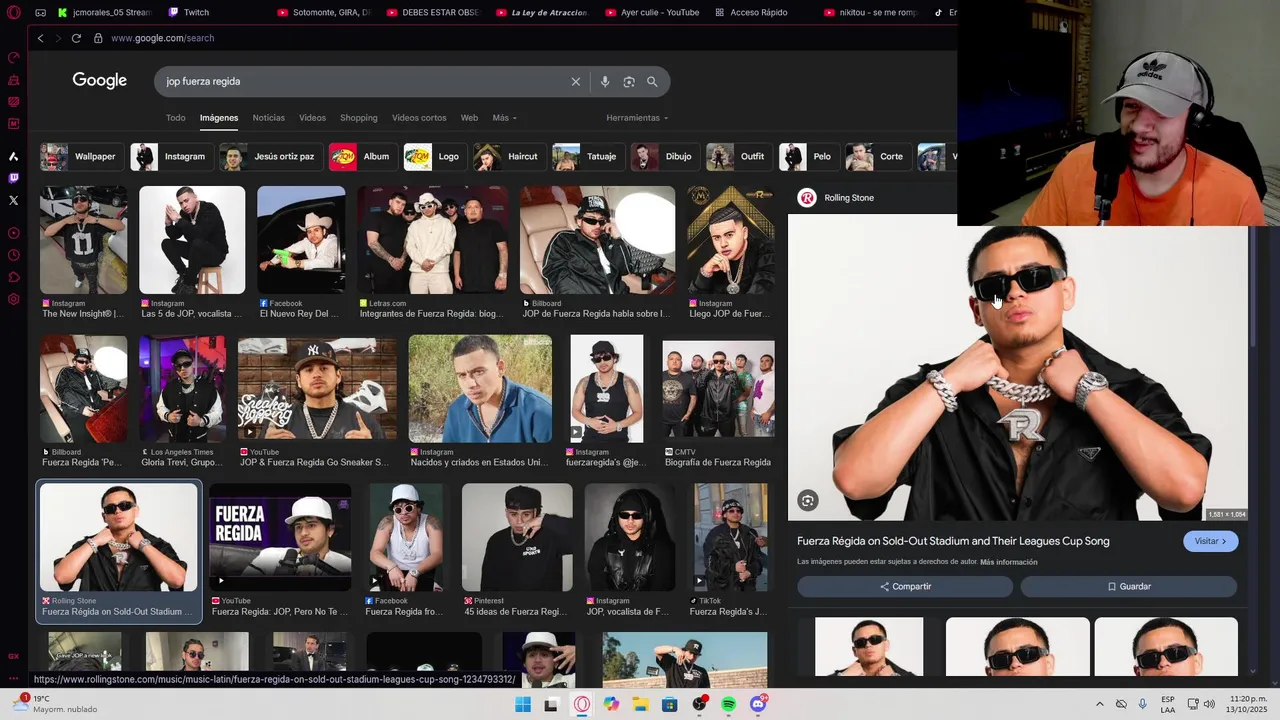This screenshot has width=1280, height=720.
Task: Open the Herramientas tools dropdown
Action: 637,118
